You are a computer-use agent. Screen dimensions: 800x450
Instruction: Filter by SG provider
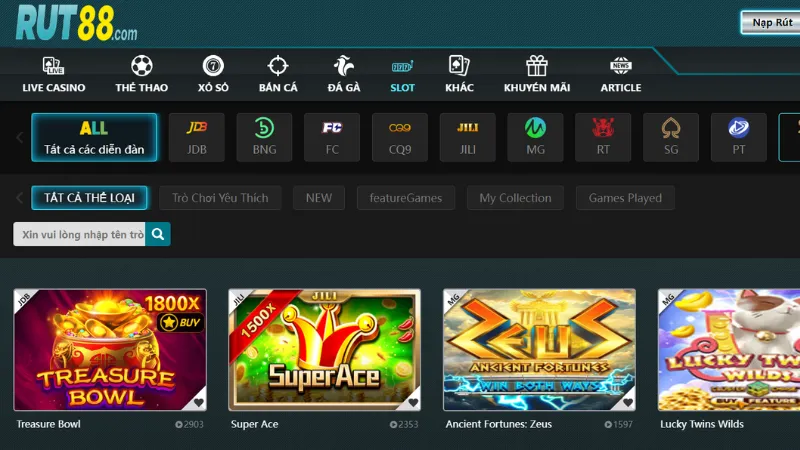tap(671, 137)
